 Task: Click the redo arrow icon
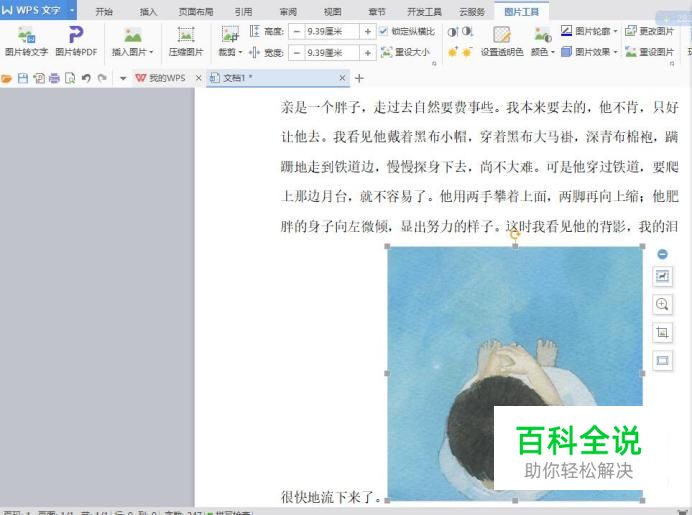click(102, 79)
